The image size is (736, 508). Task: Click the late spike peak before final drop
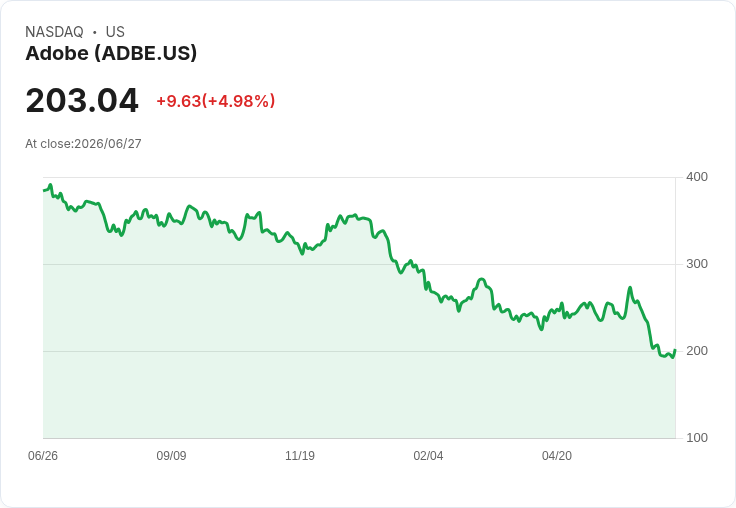coord(630,287)
